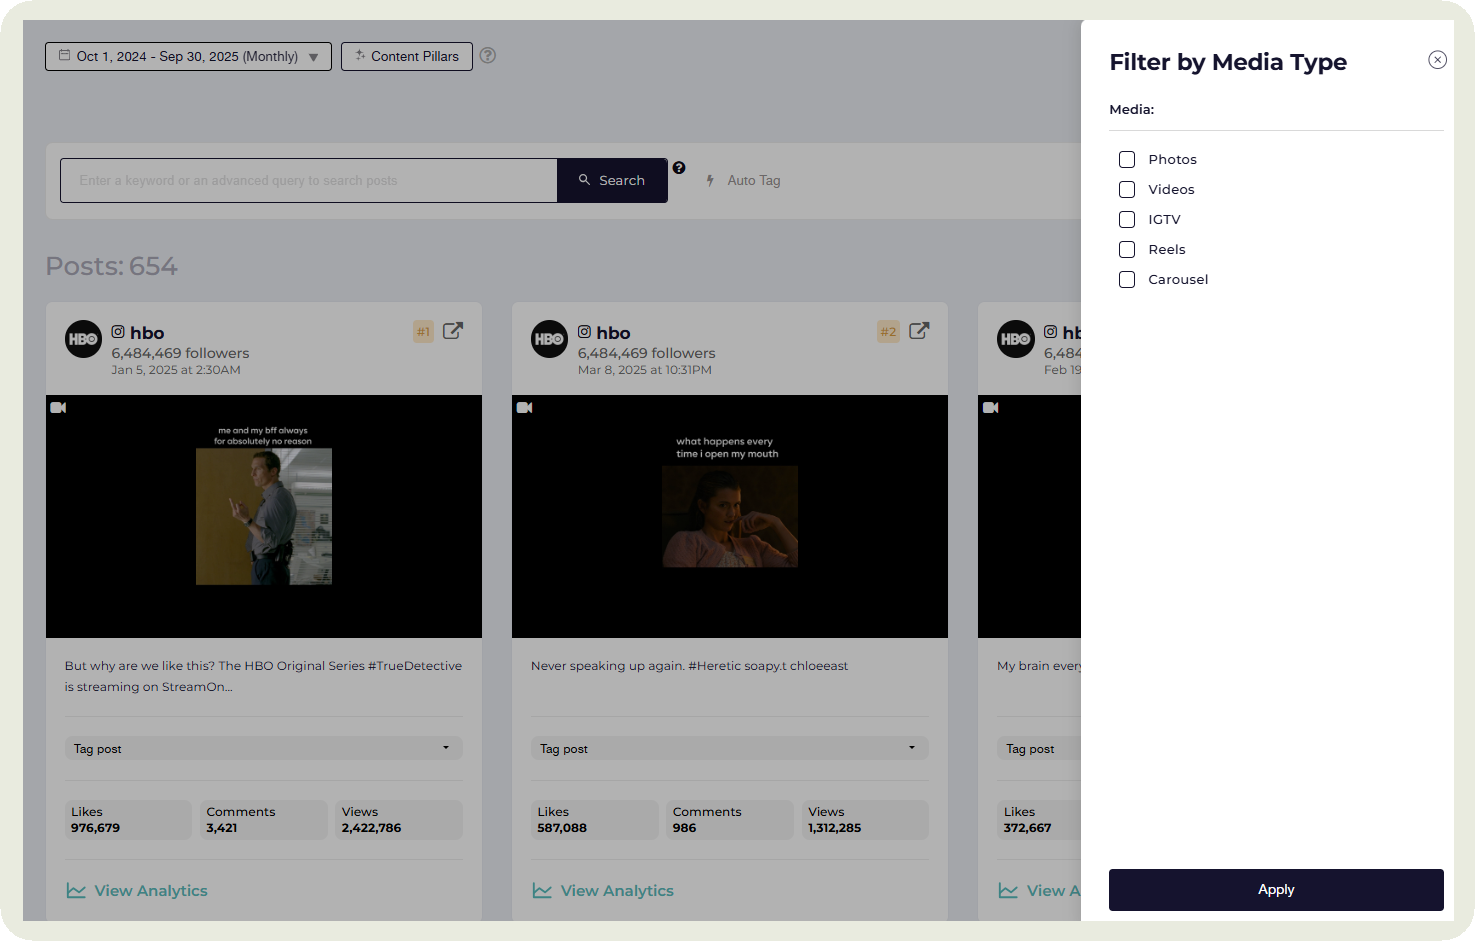
Task: Click the black help icon next to Search
Action: tap(679, 168)
